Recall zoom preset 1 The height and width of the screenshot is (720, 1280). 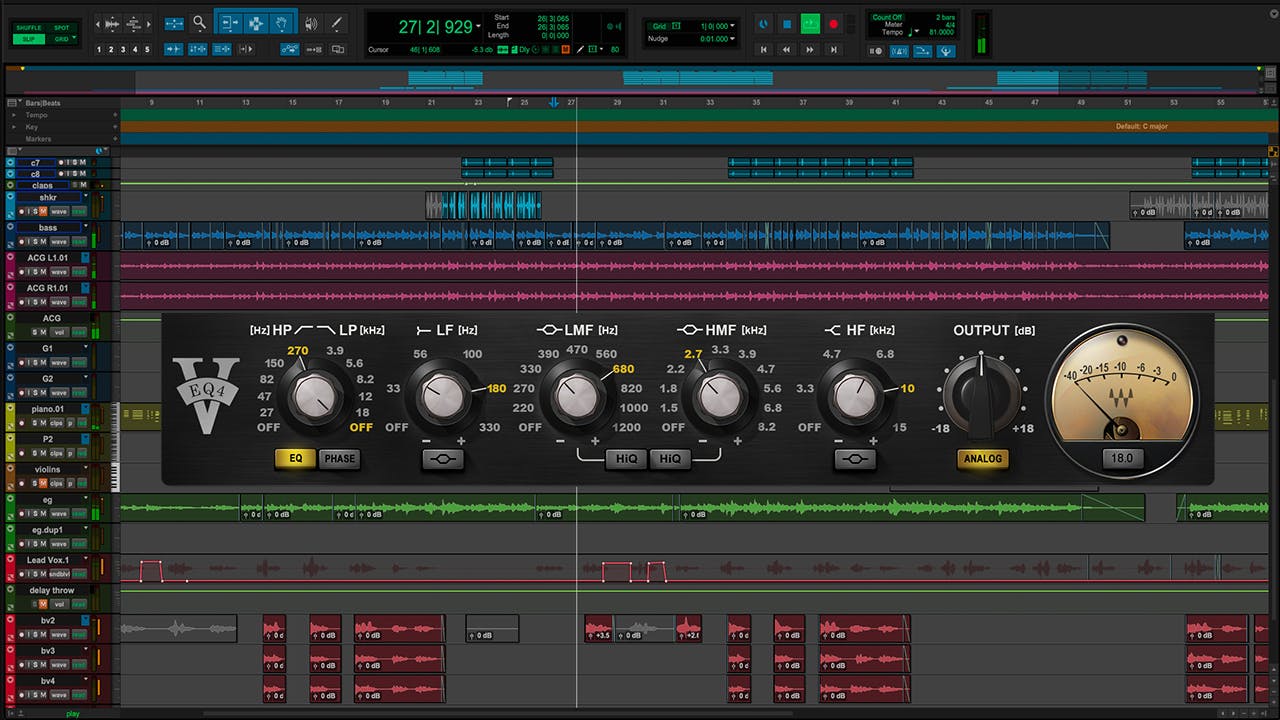(x=99, y=49)
